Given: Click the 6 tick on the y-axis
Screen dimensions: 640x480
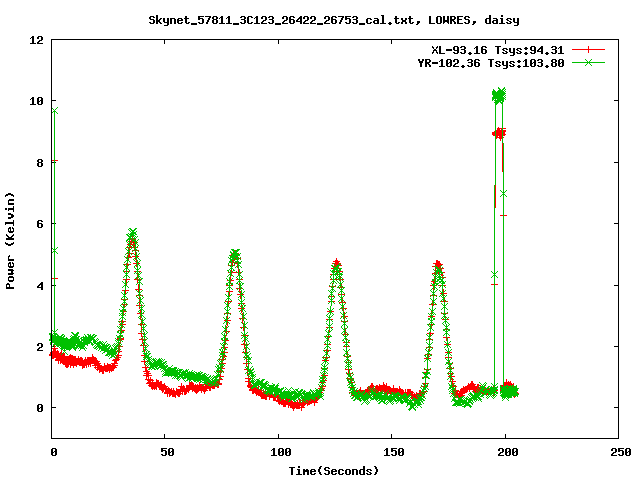Looking at the screenshot, I should tap(38, 224).
